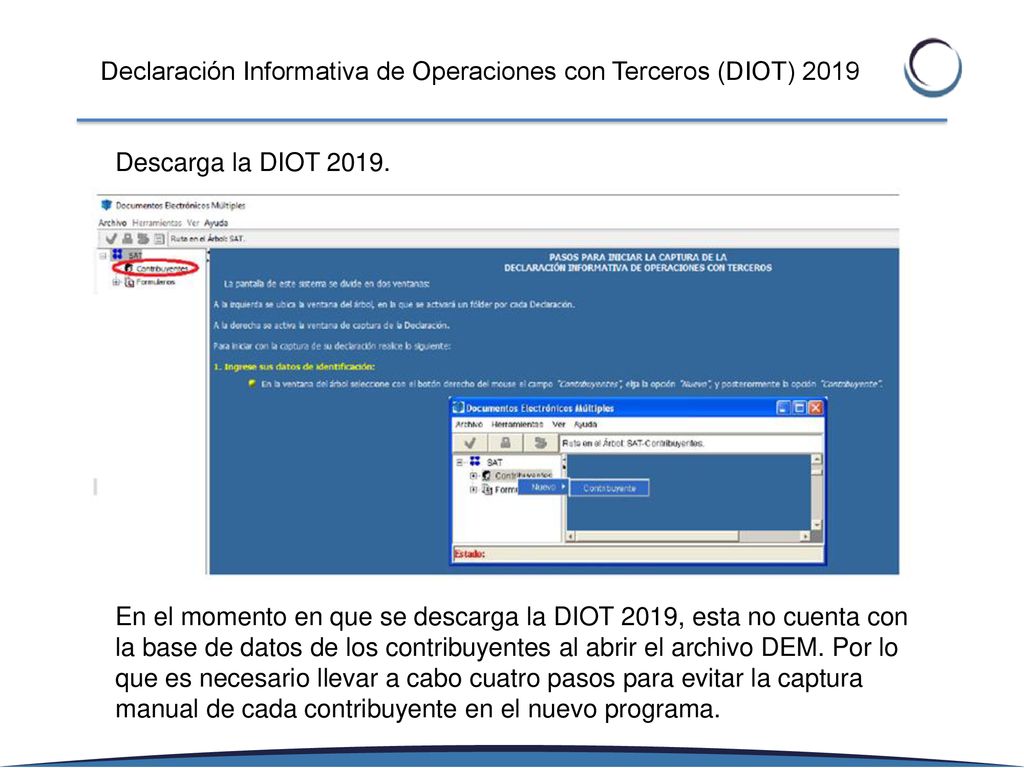Click the 'PASOS PARA INICIAR LA CAPTURA DE LA' heading
The height and width of the screenshot is (768, 1024).
(x=637, y=257)
